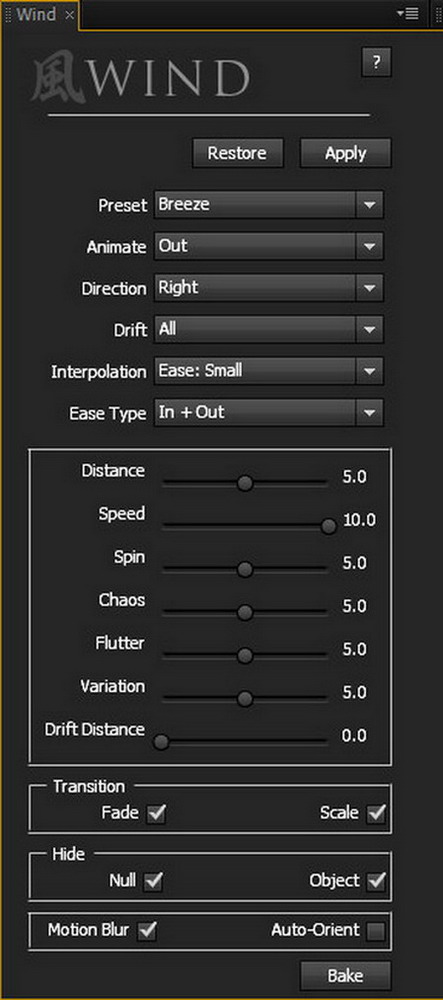This screenshot has width=443, height=1000.
Task: Toggle Hide Null checkbox
Action: pos(153,881)
